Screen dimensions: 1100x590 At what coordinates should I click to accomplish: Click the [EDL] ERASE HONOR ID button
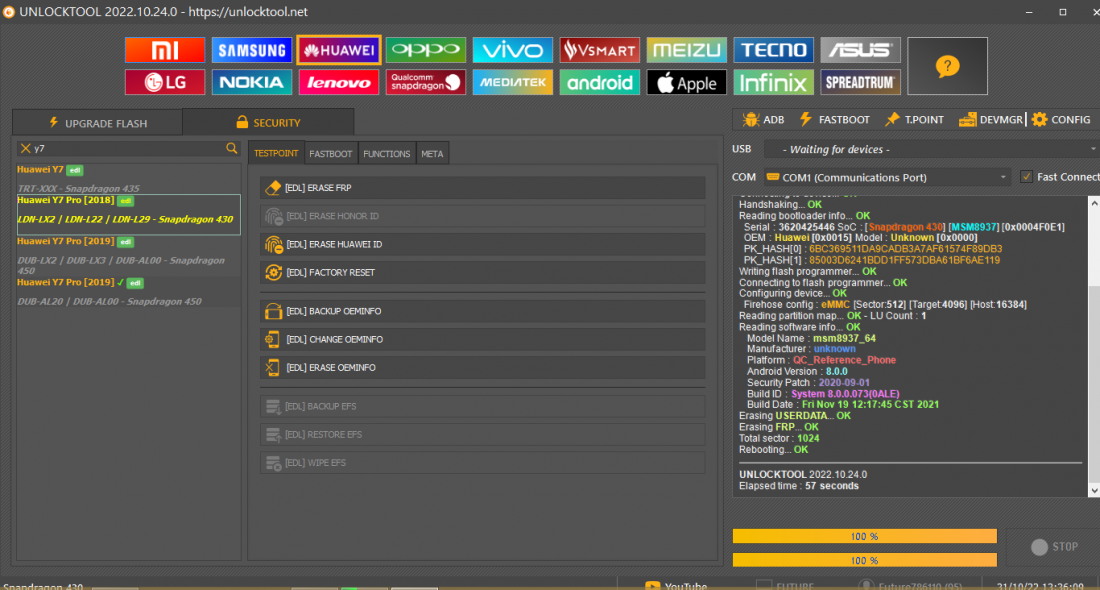pyautogui.click(x=483, y=216)
